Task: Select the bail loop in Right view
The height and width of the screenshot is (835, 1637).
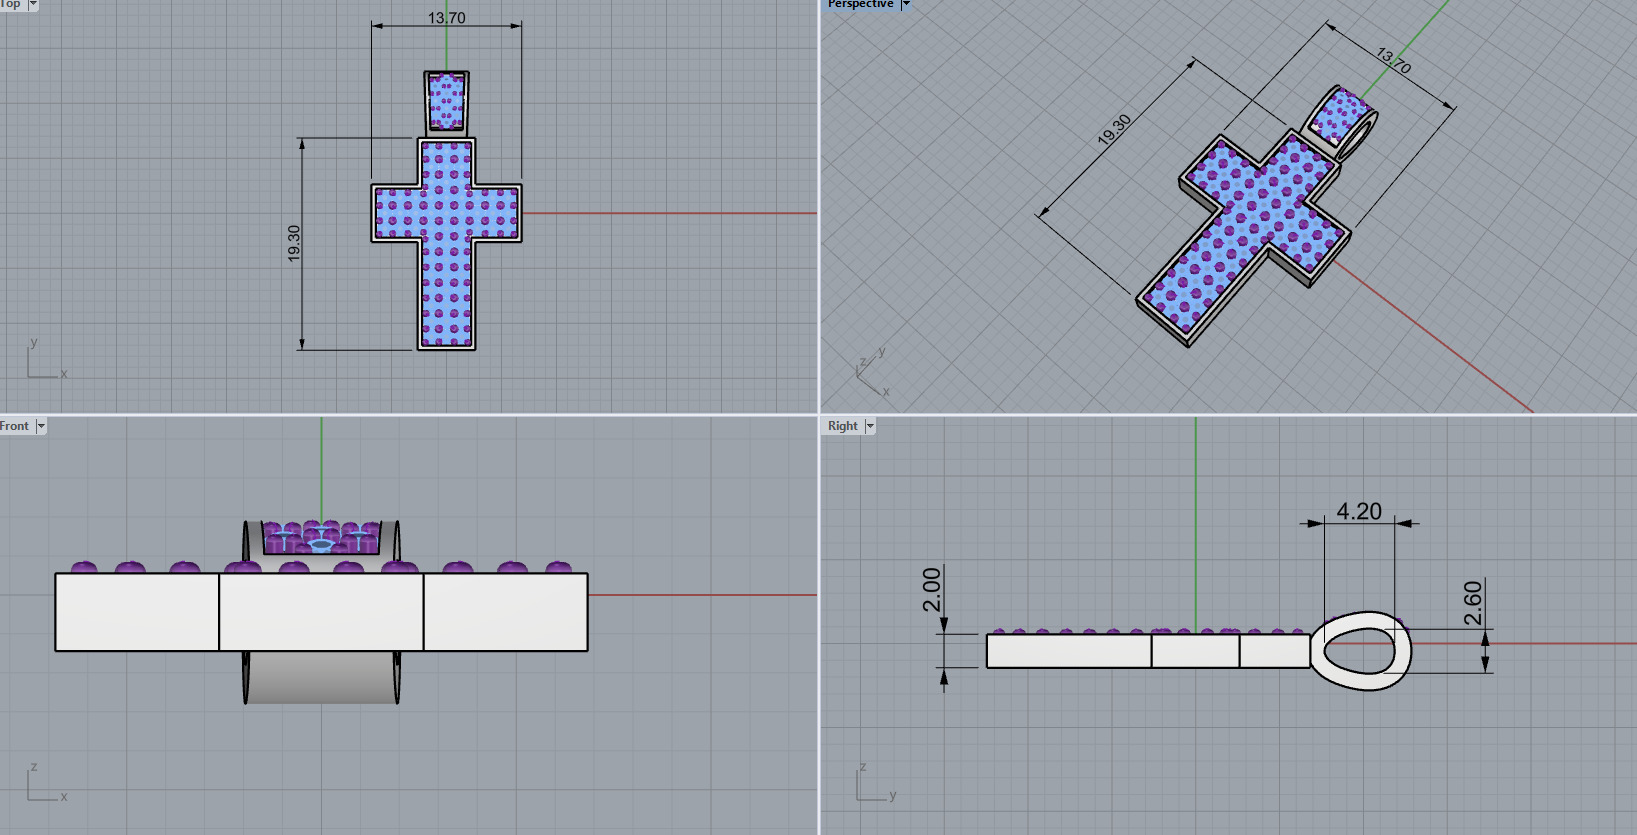Action: tap(1361, 651)
